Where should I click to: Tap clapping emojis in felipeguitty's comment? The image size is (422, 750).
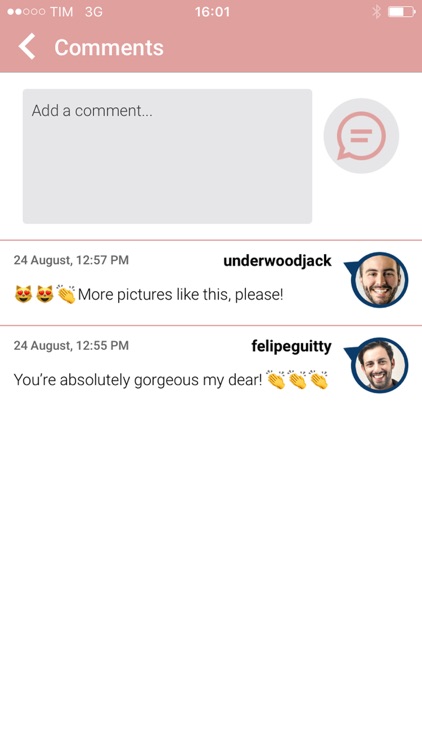coord(297,380)
